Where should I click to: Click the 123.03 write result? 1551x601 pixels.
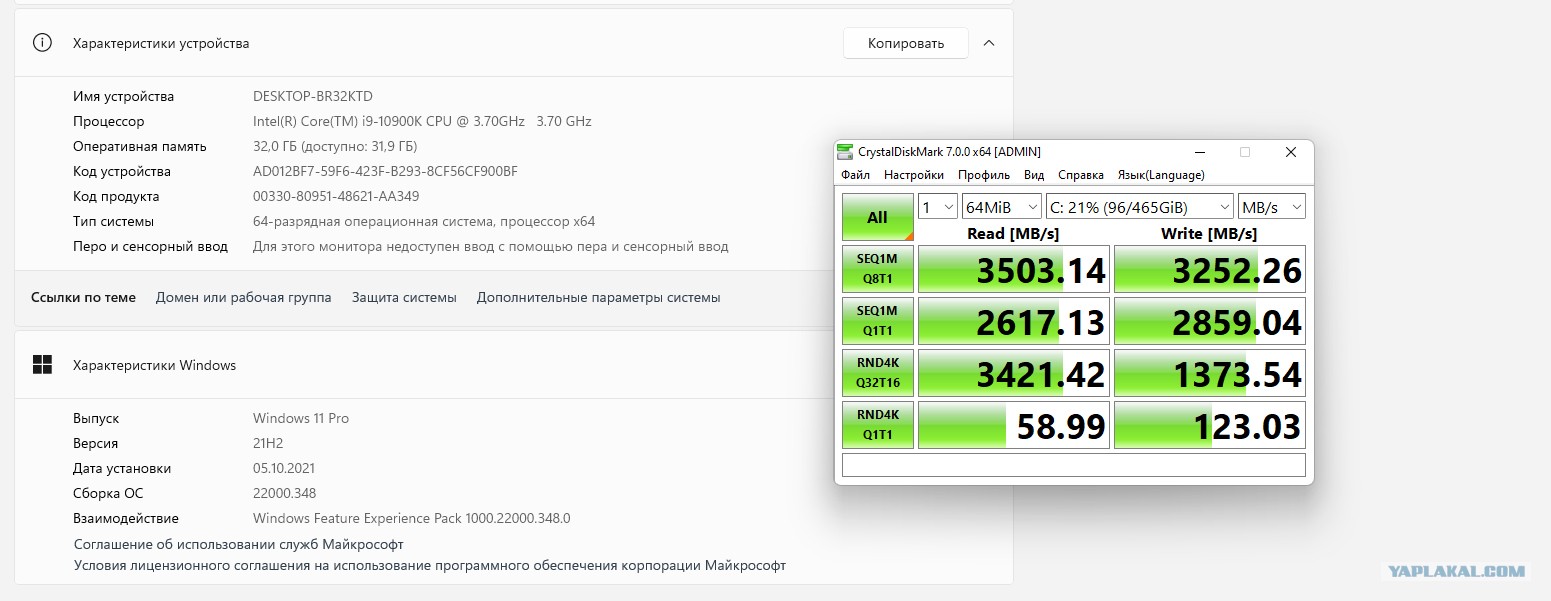[1210, 425]
